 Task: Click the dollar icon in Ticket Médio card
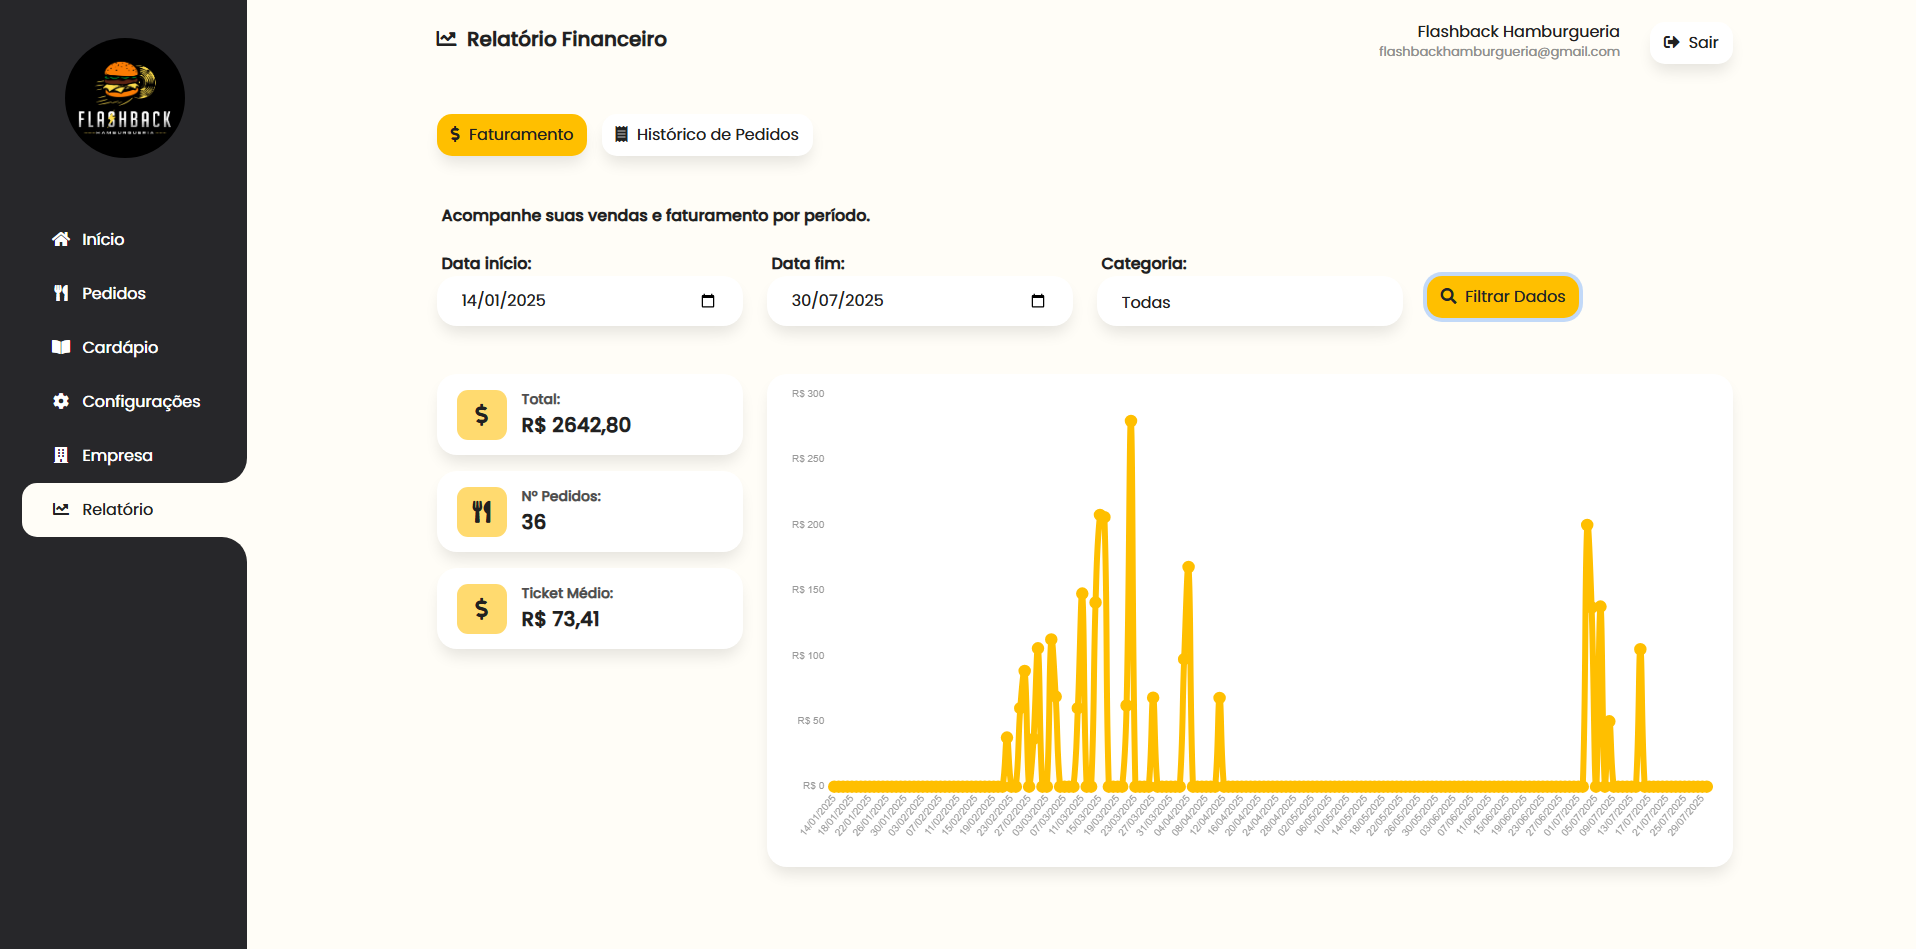click(481, 609)
